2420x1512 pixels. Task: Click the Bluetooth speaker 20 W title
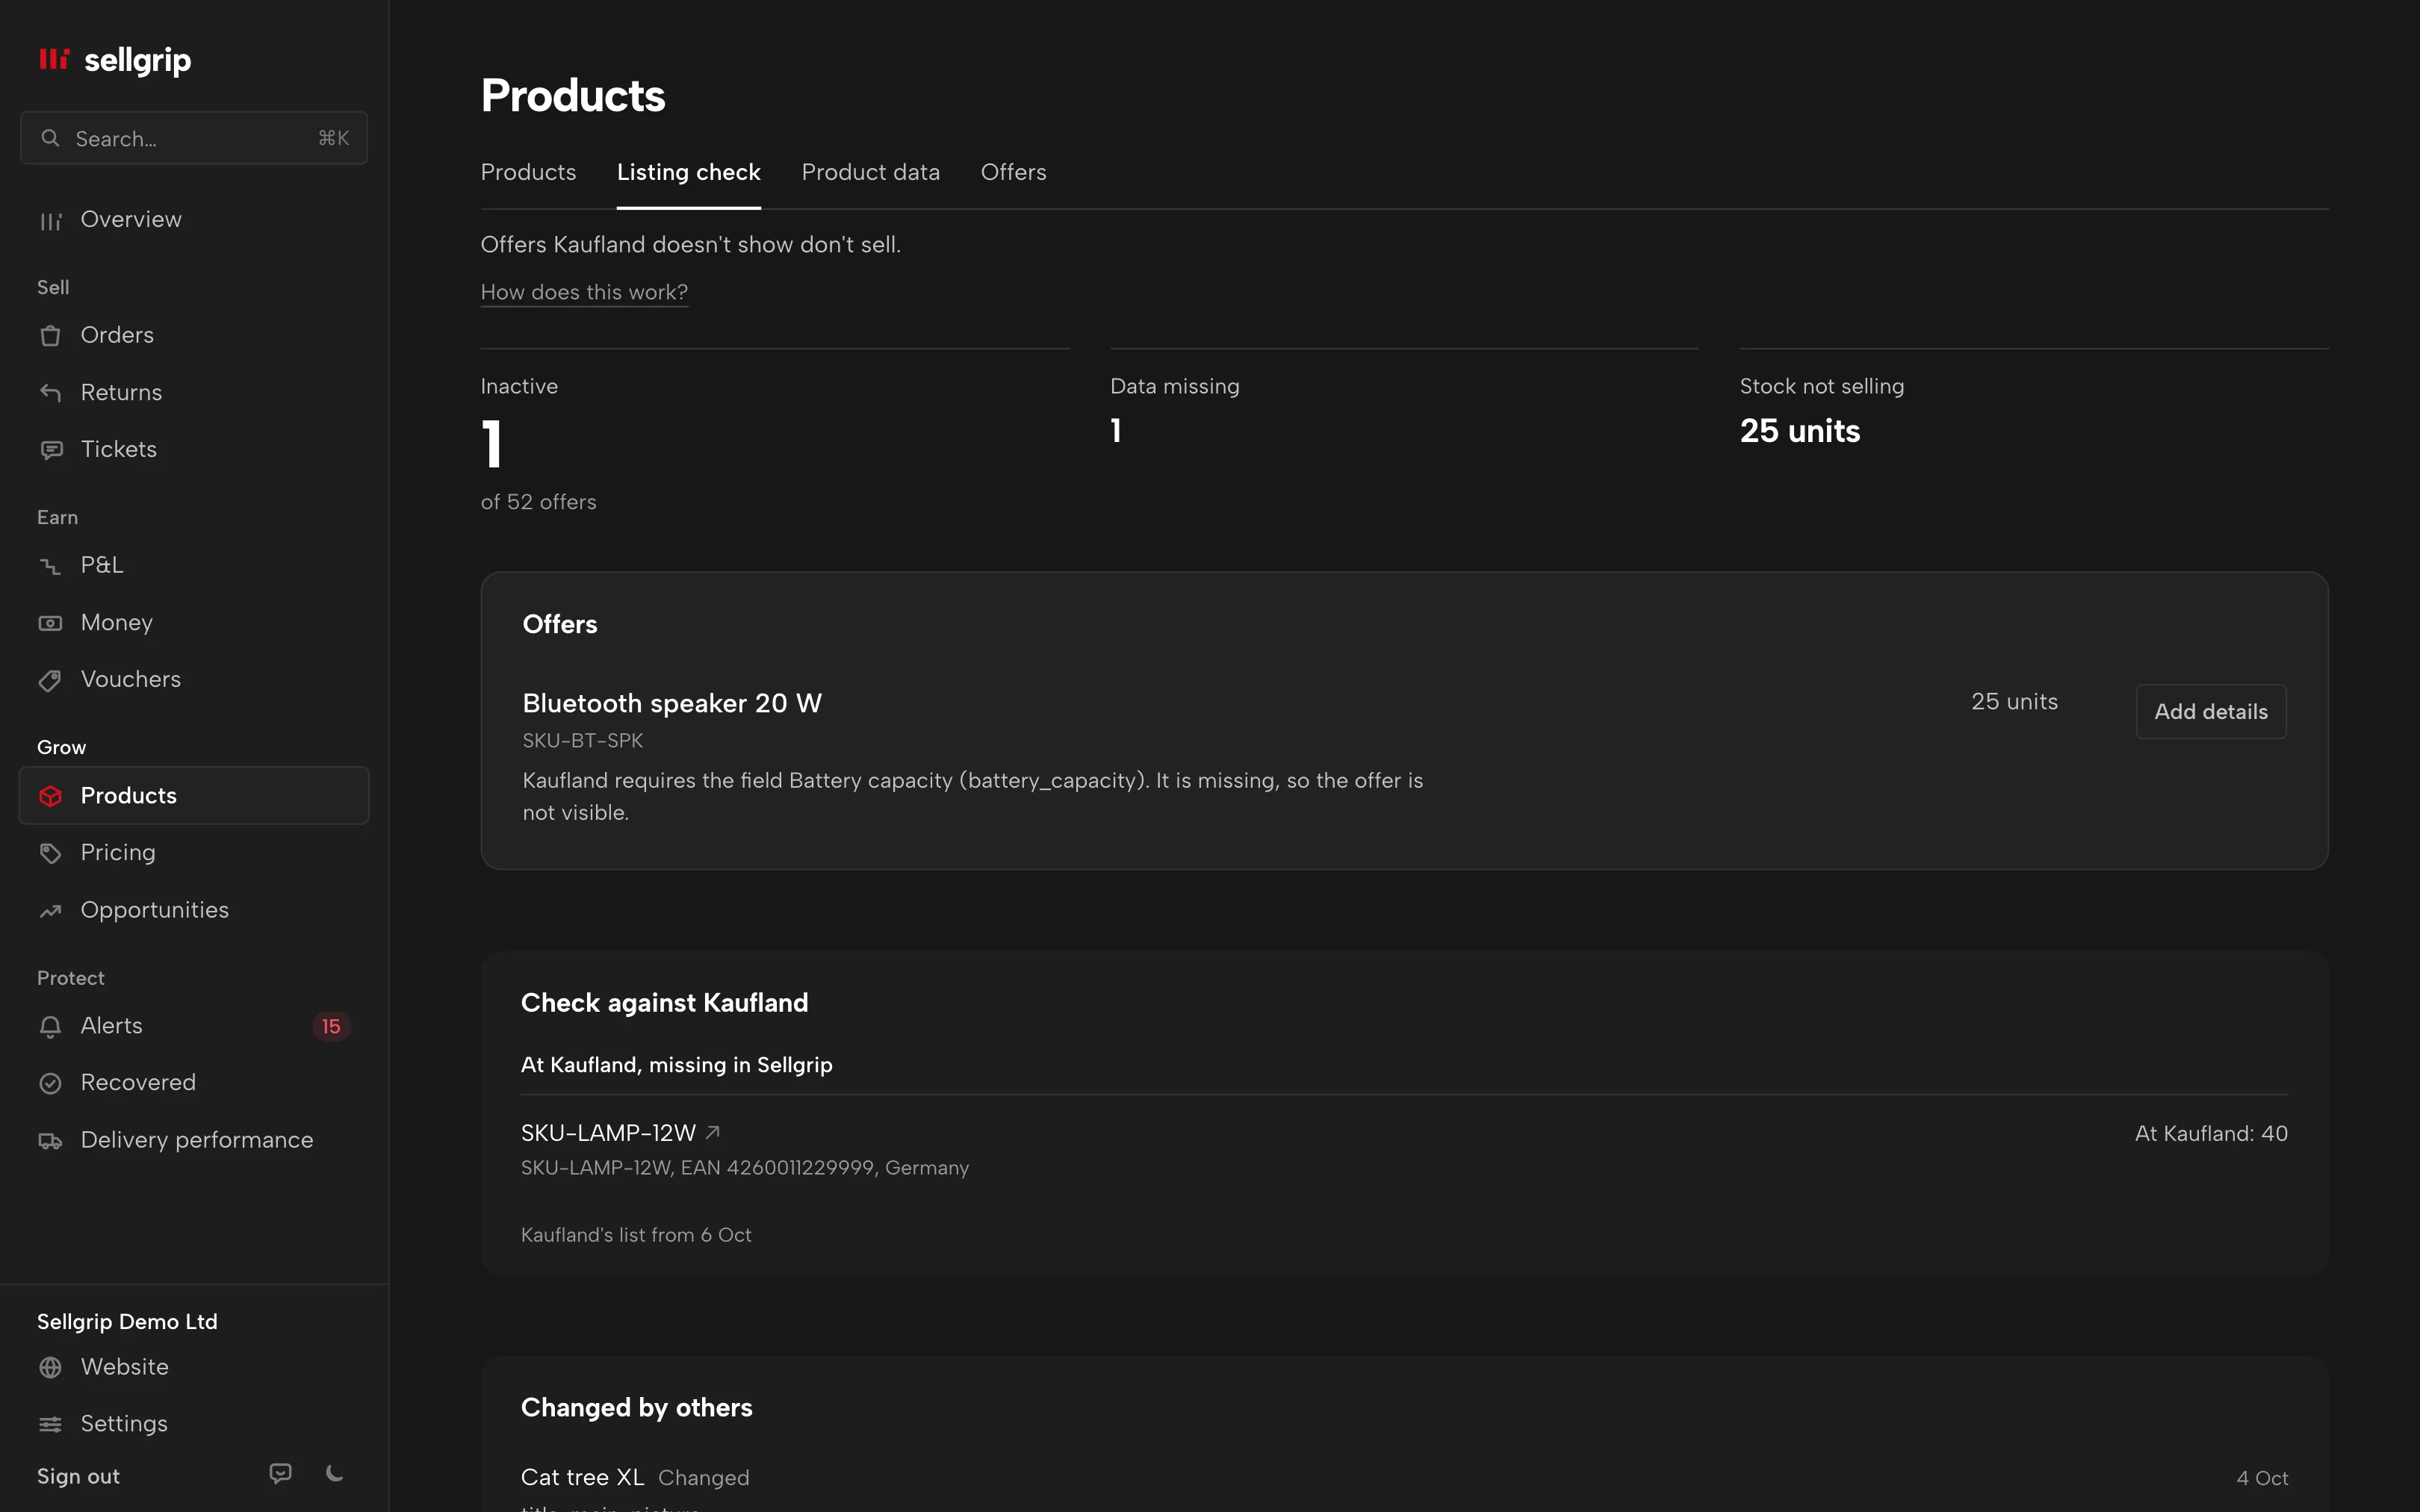[672, 703]
